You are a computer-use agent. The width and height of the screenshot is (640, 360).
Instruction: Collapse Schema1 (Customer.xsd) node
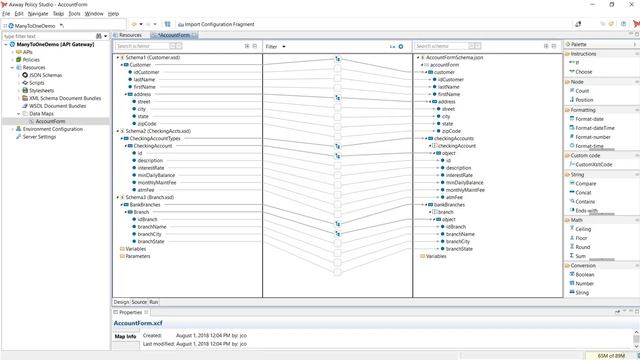click(118, 58)
